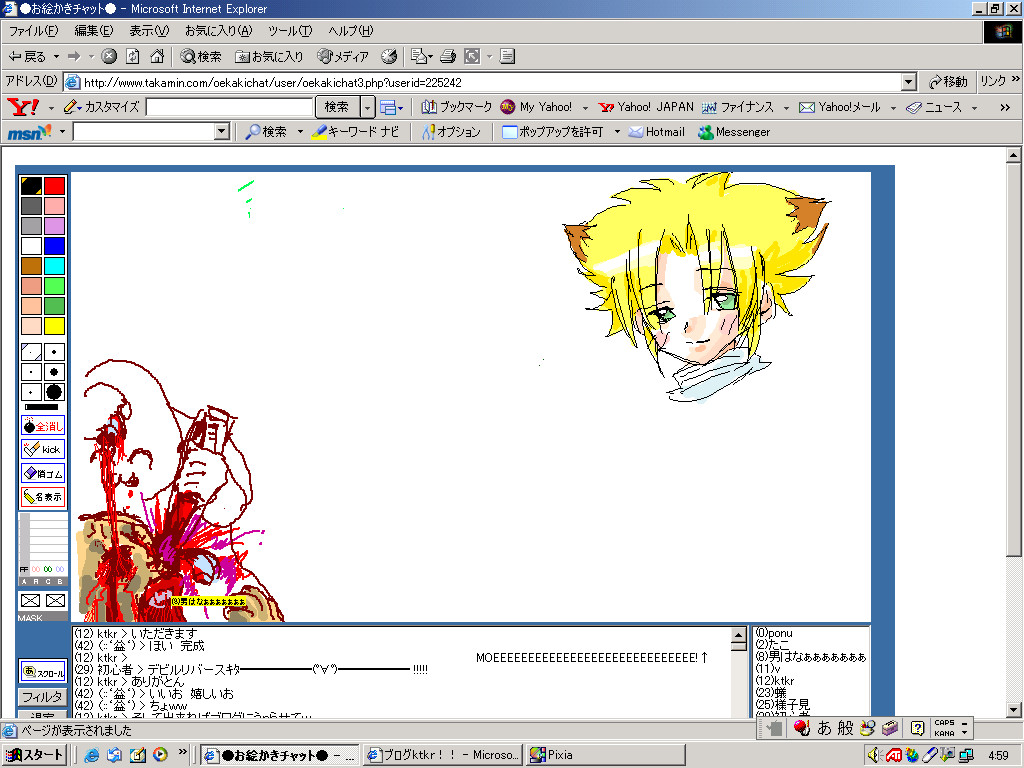Click the print toolbar icon
This screenshot has width=1024, height=768.
448,57
